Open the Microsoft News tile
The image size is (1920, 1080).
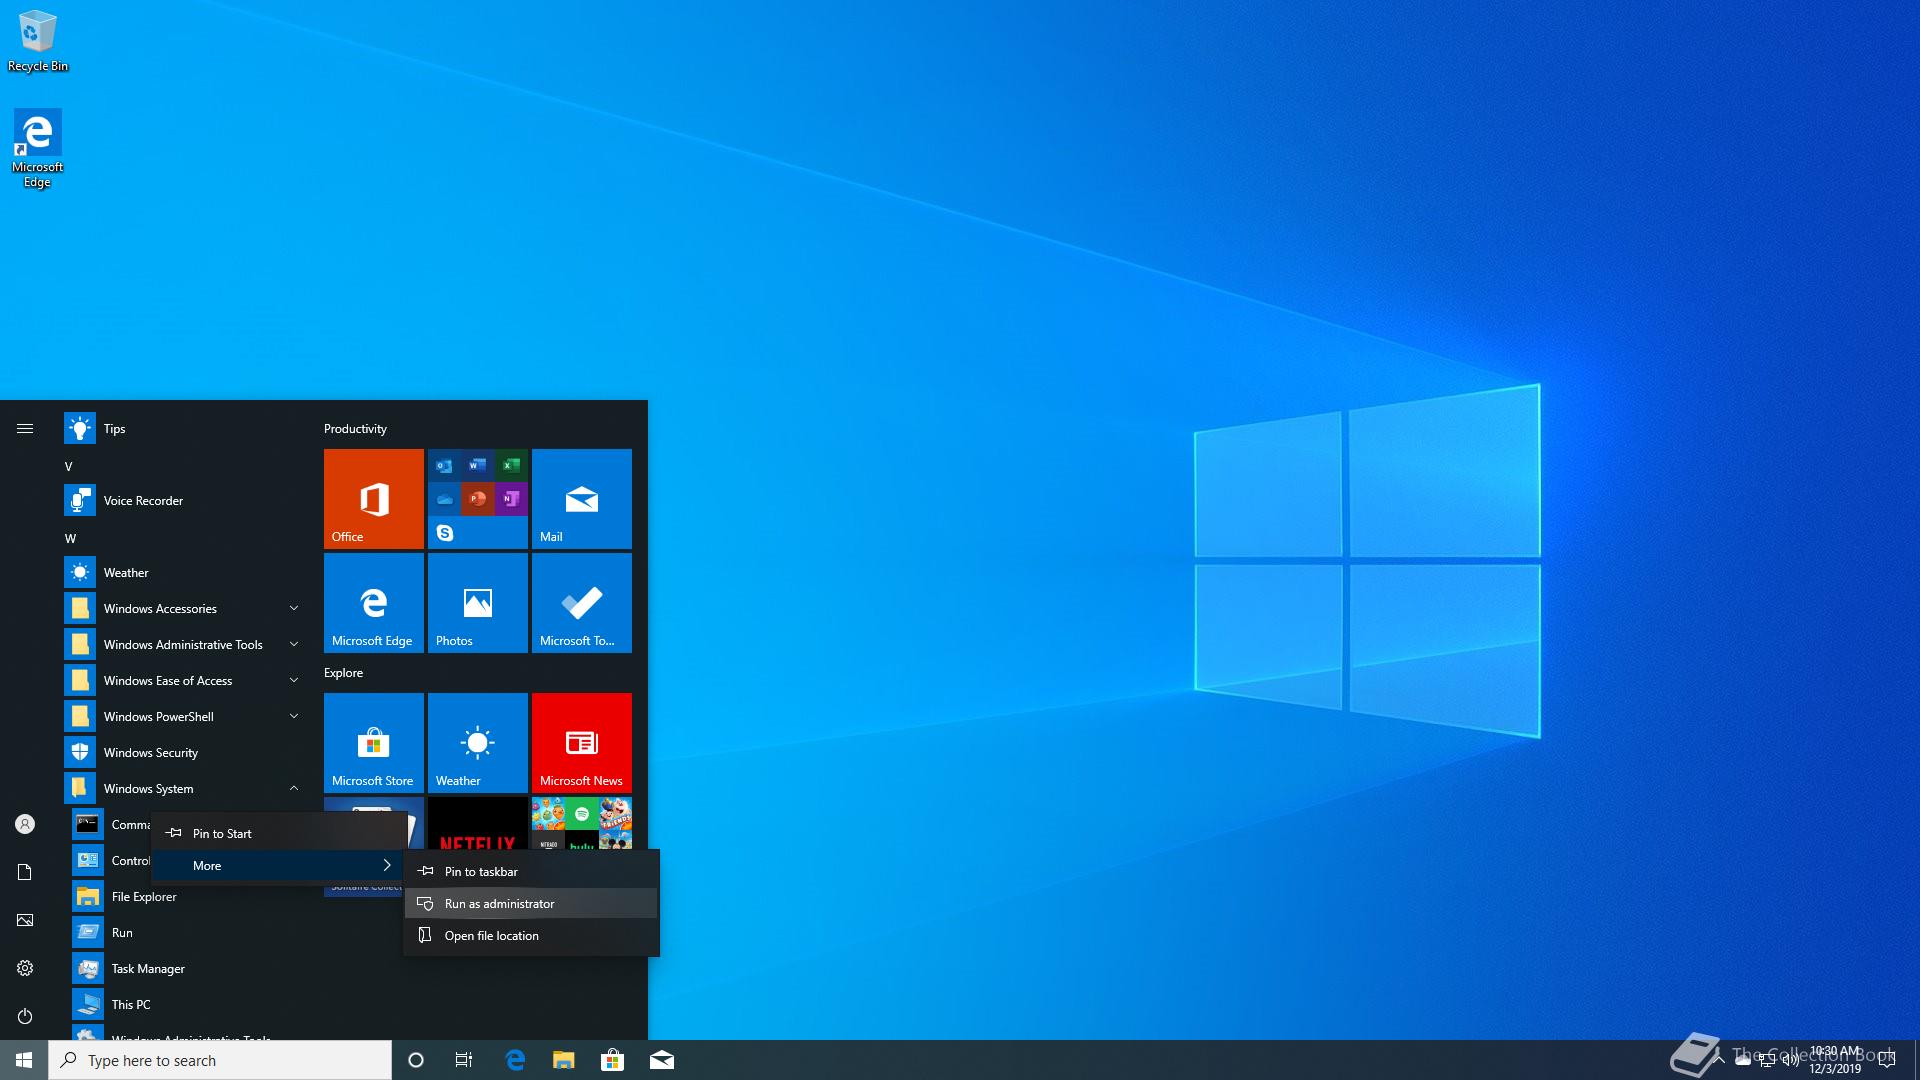(x=582, y=743)
